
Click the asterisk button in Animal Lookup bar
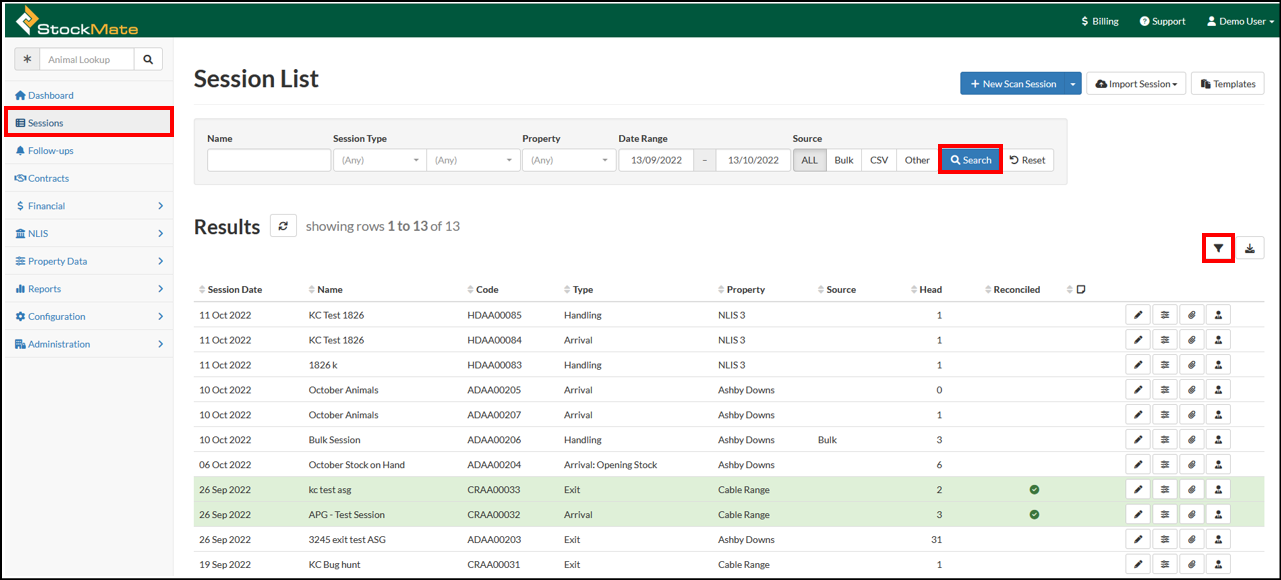click(27, 59)
